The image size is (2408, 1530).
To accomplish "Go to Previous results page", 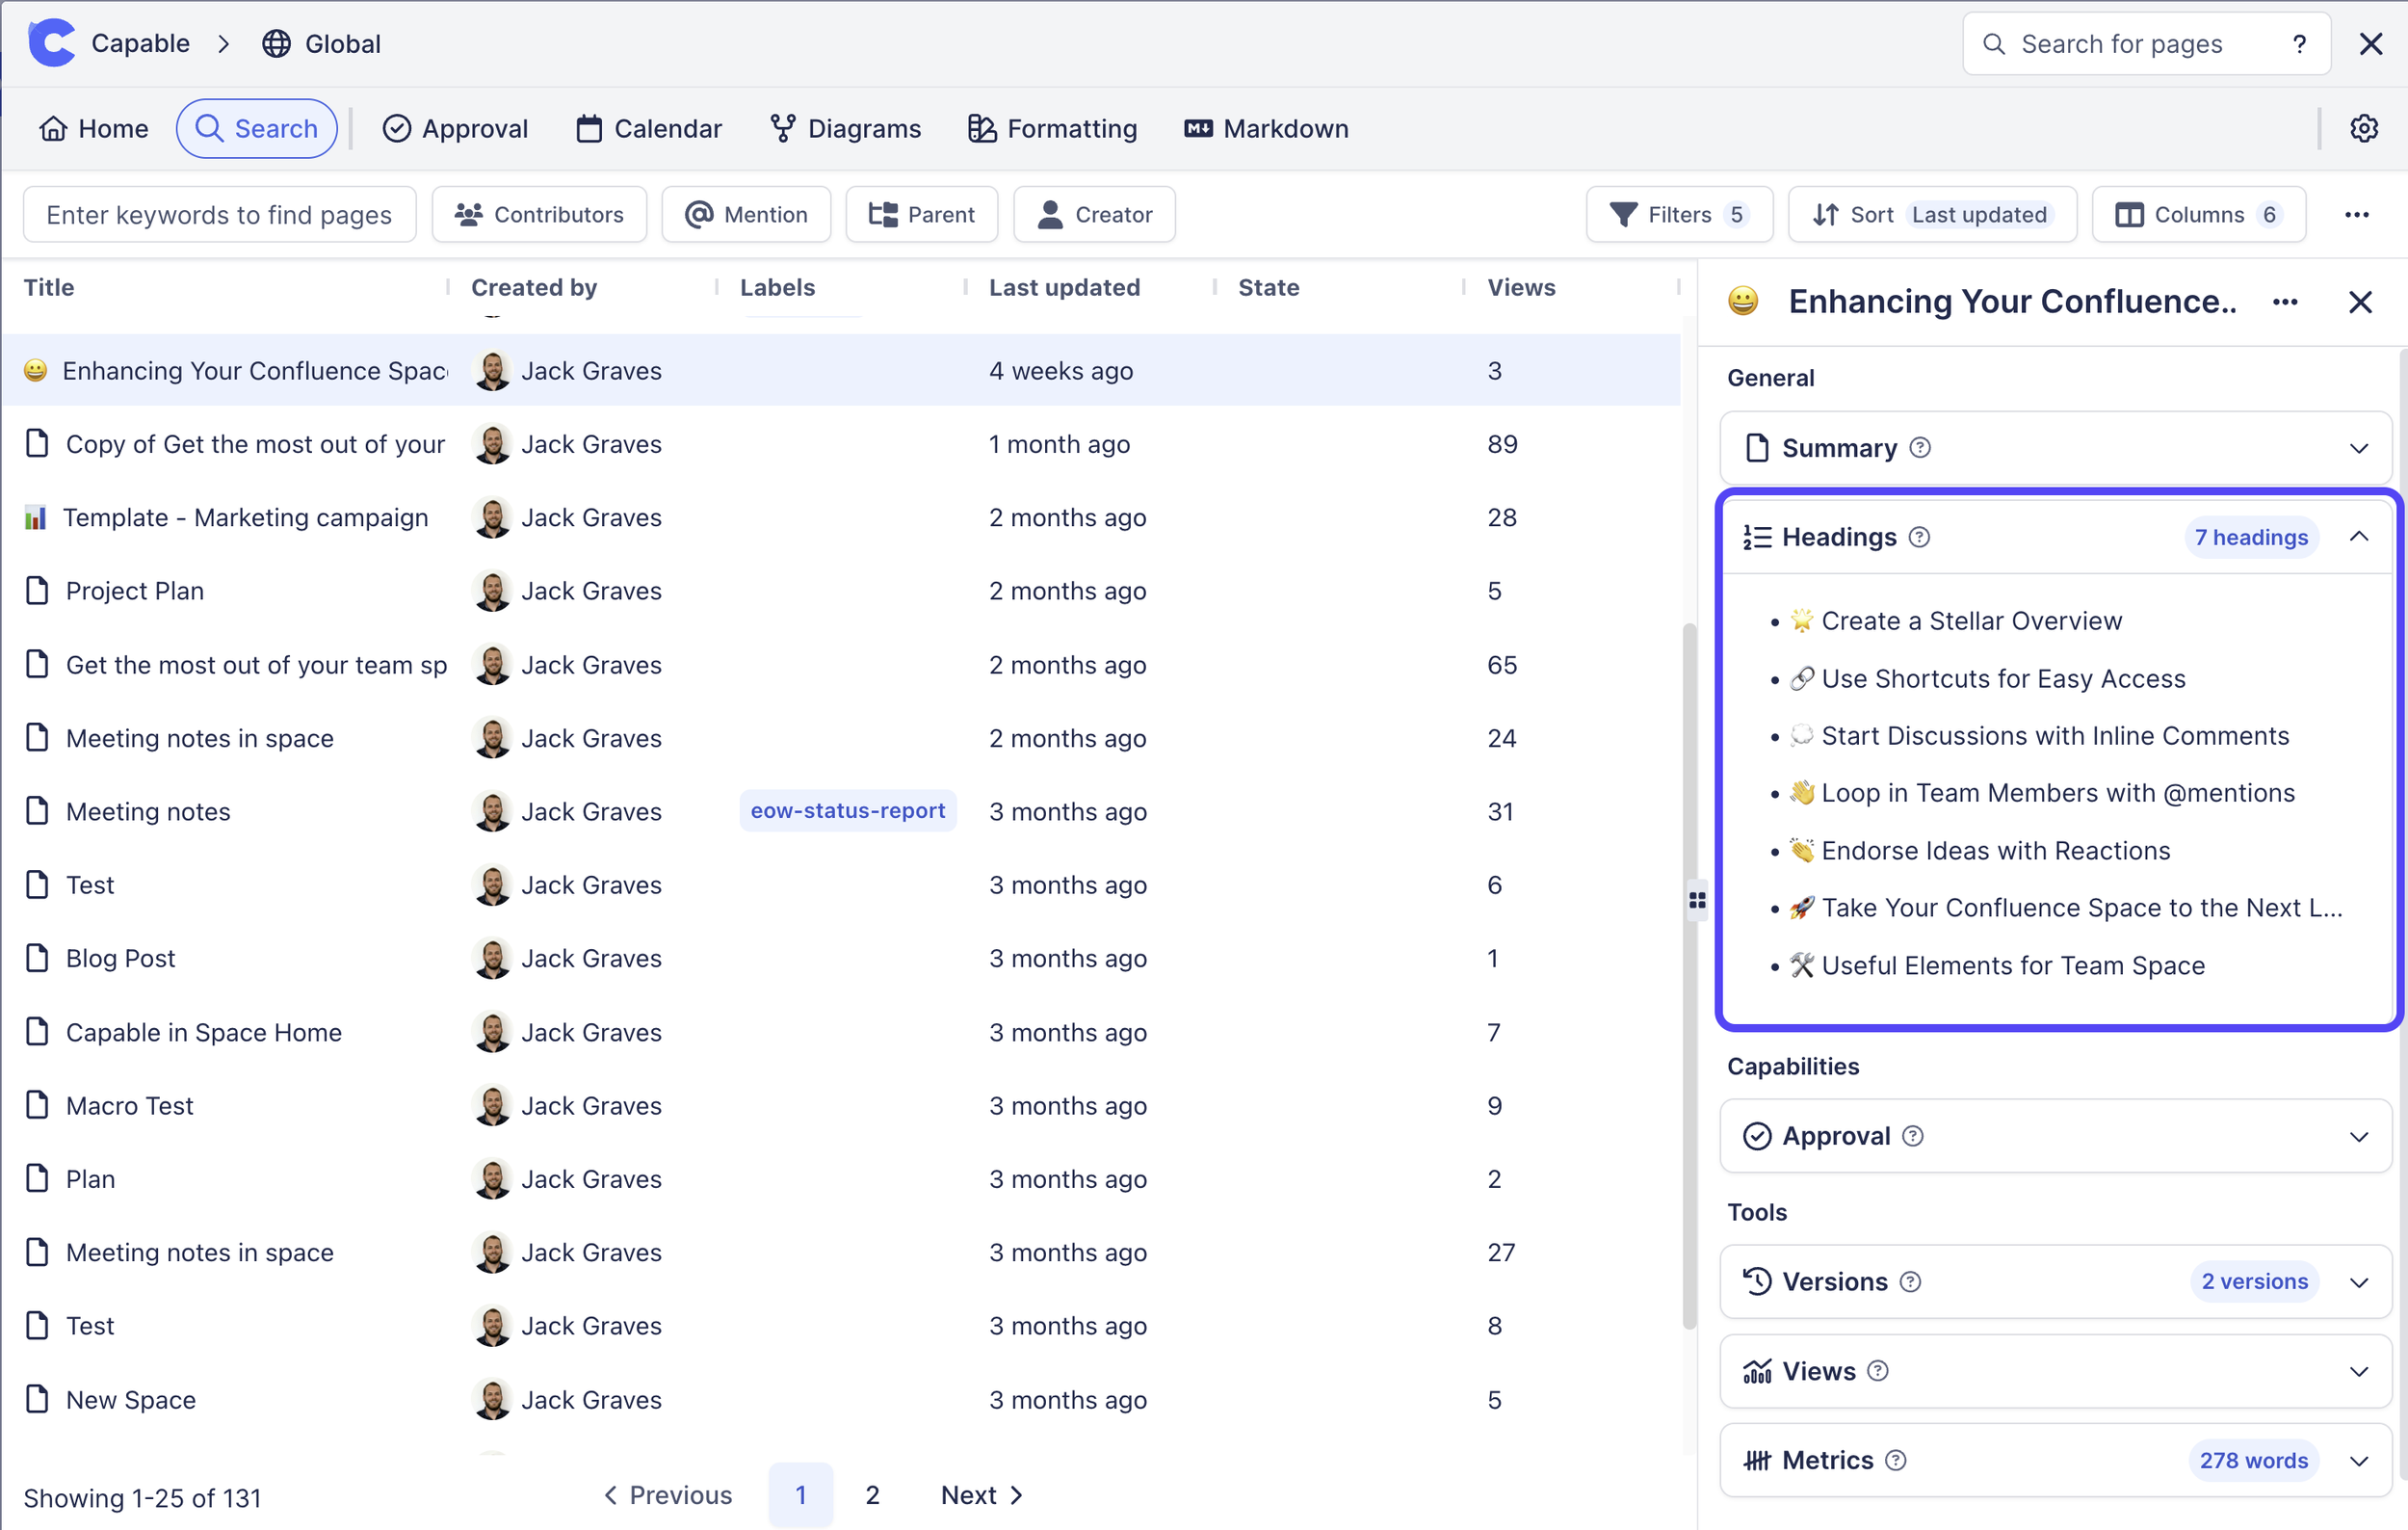I will pyautogui.click(x=668, y=1494).
